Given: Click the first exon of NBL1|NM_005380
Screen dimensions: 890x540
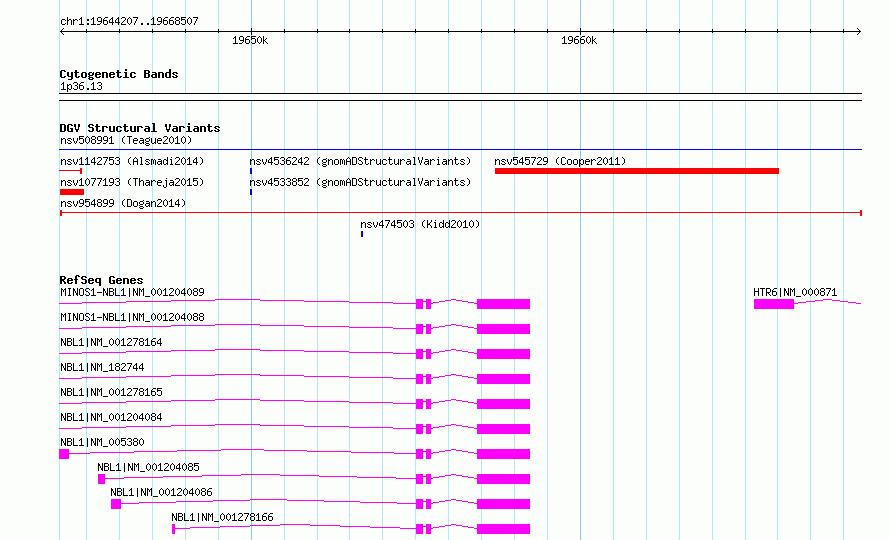Looking at the screenshot, I should click(64, 454).
